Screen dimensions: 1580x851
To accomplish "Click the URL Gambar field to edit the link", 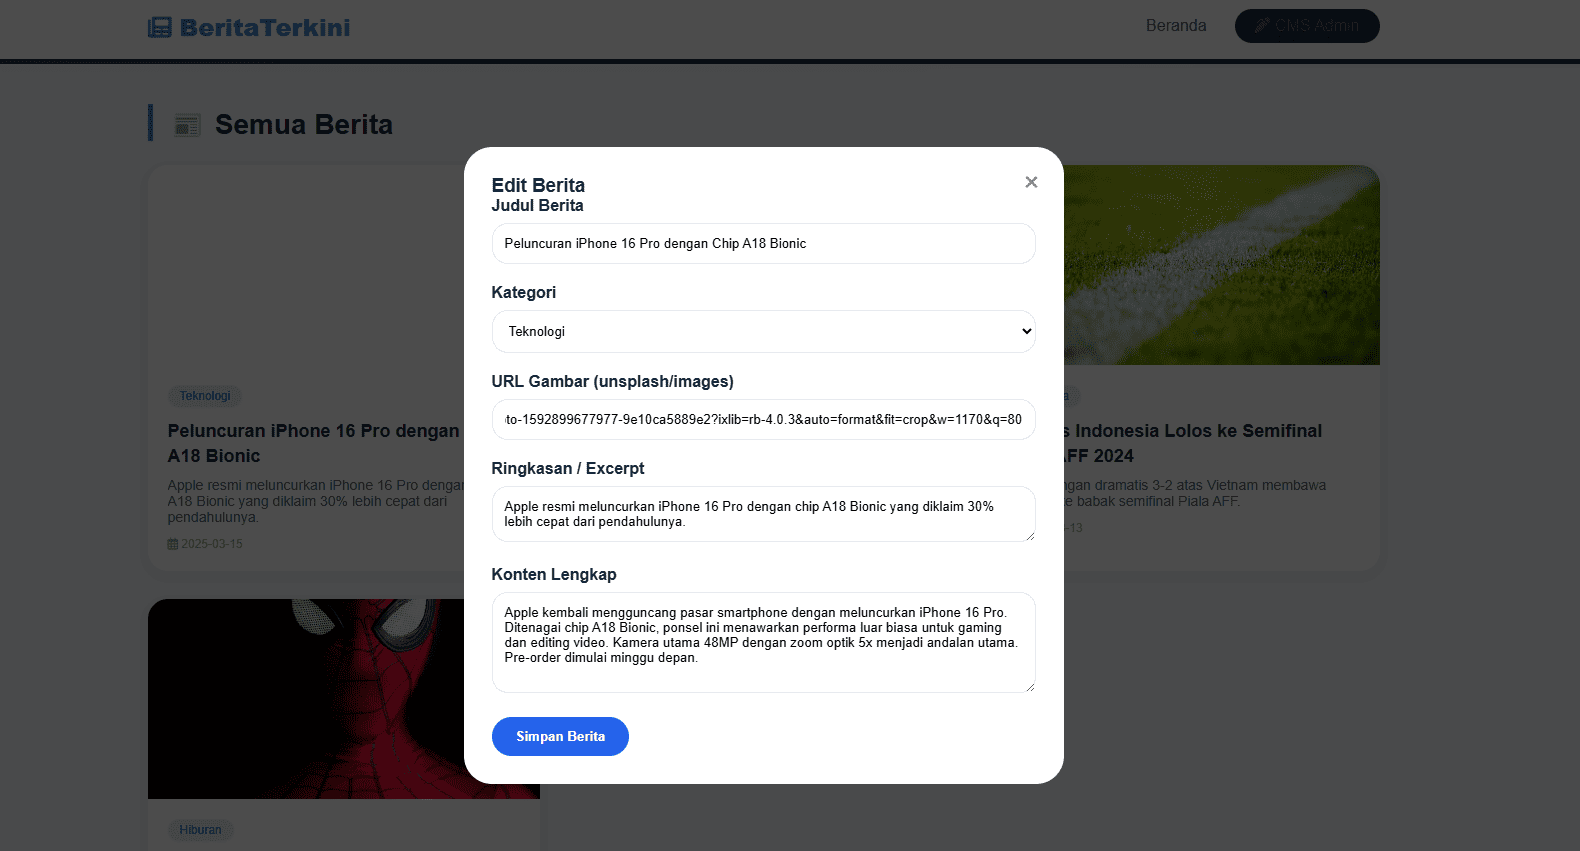I will (x=763, y=419).
